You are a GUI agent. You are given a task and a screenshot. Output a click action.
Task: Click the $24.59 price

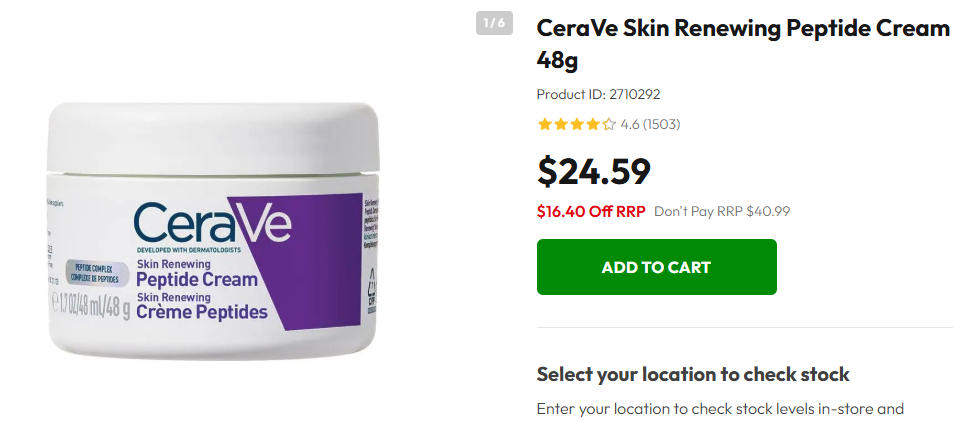[593, 171]
